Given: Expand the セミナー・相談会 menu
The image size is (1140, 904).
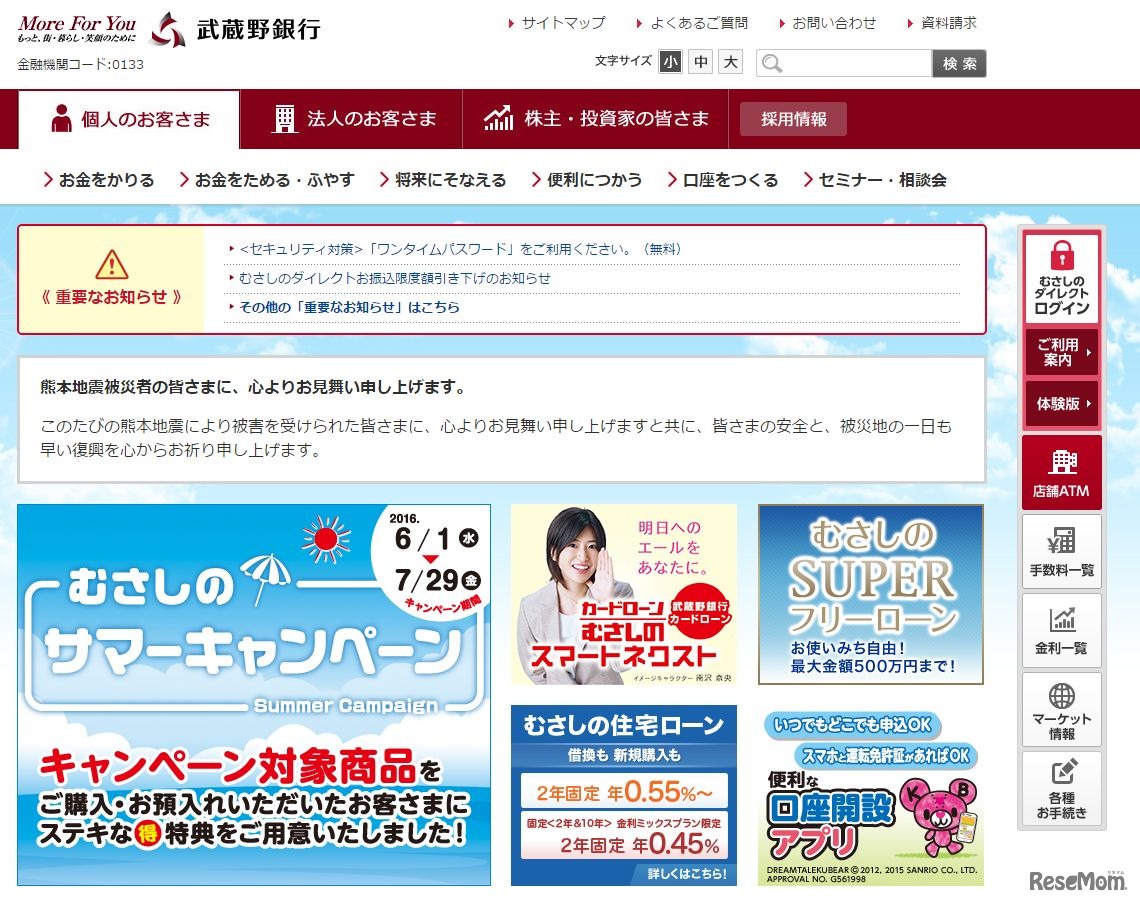Looking at the screenshot, I should [x=875, y=180].
